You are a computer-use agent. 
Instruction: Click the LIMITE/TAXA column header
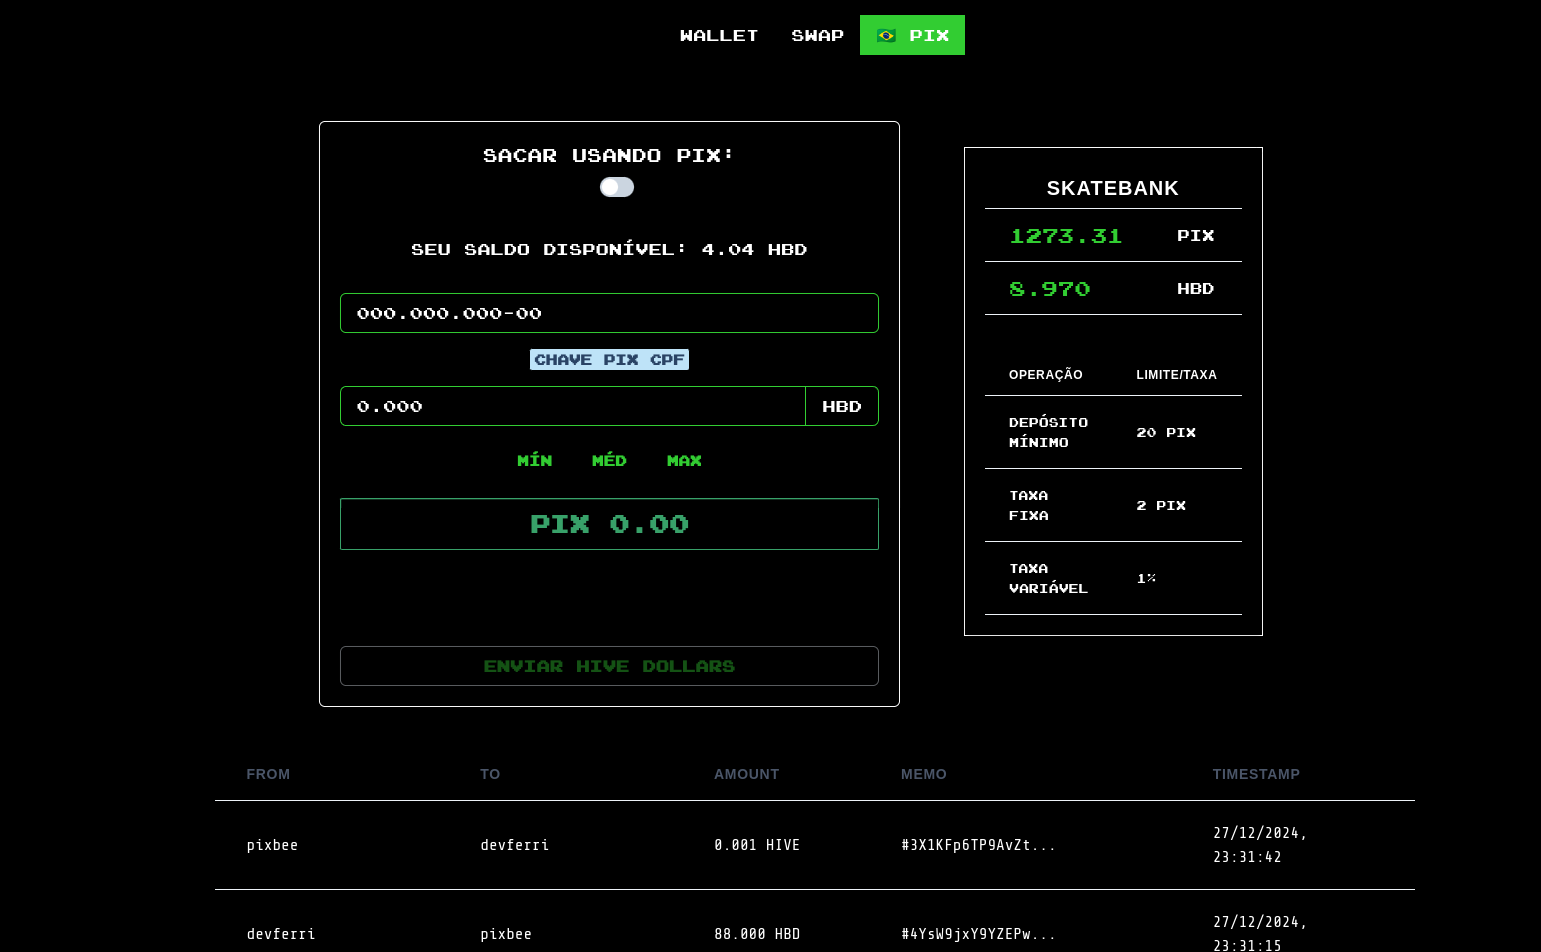point(1176,375)
